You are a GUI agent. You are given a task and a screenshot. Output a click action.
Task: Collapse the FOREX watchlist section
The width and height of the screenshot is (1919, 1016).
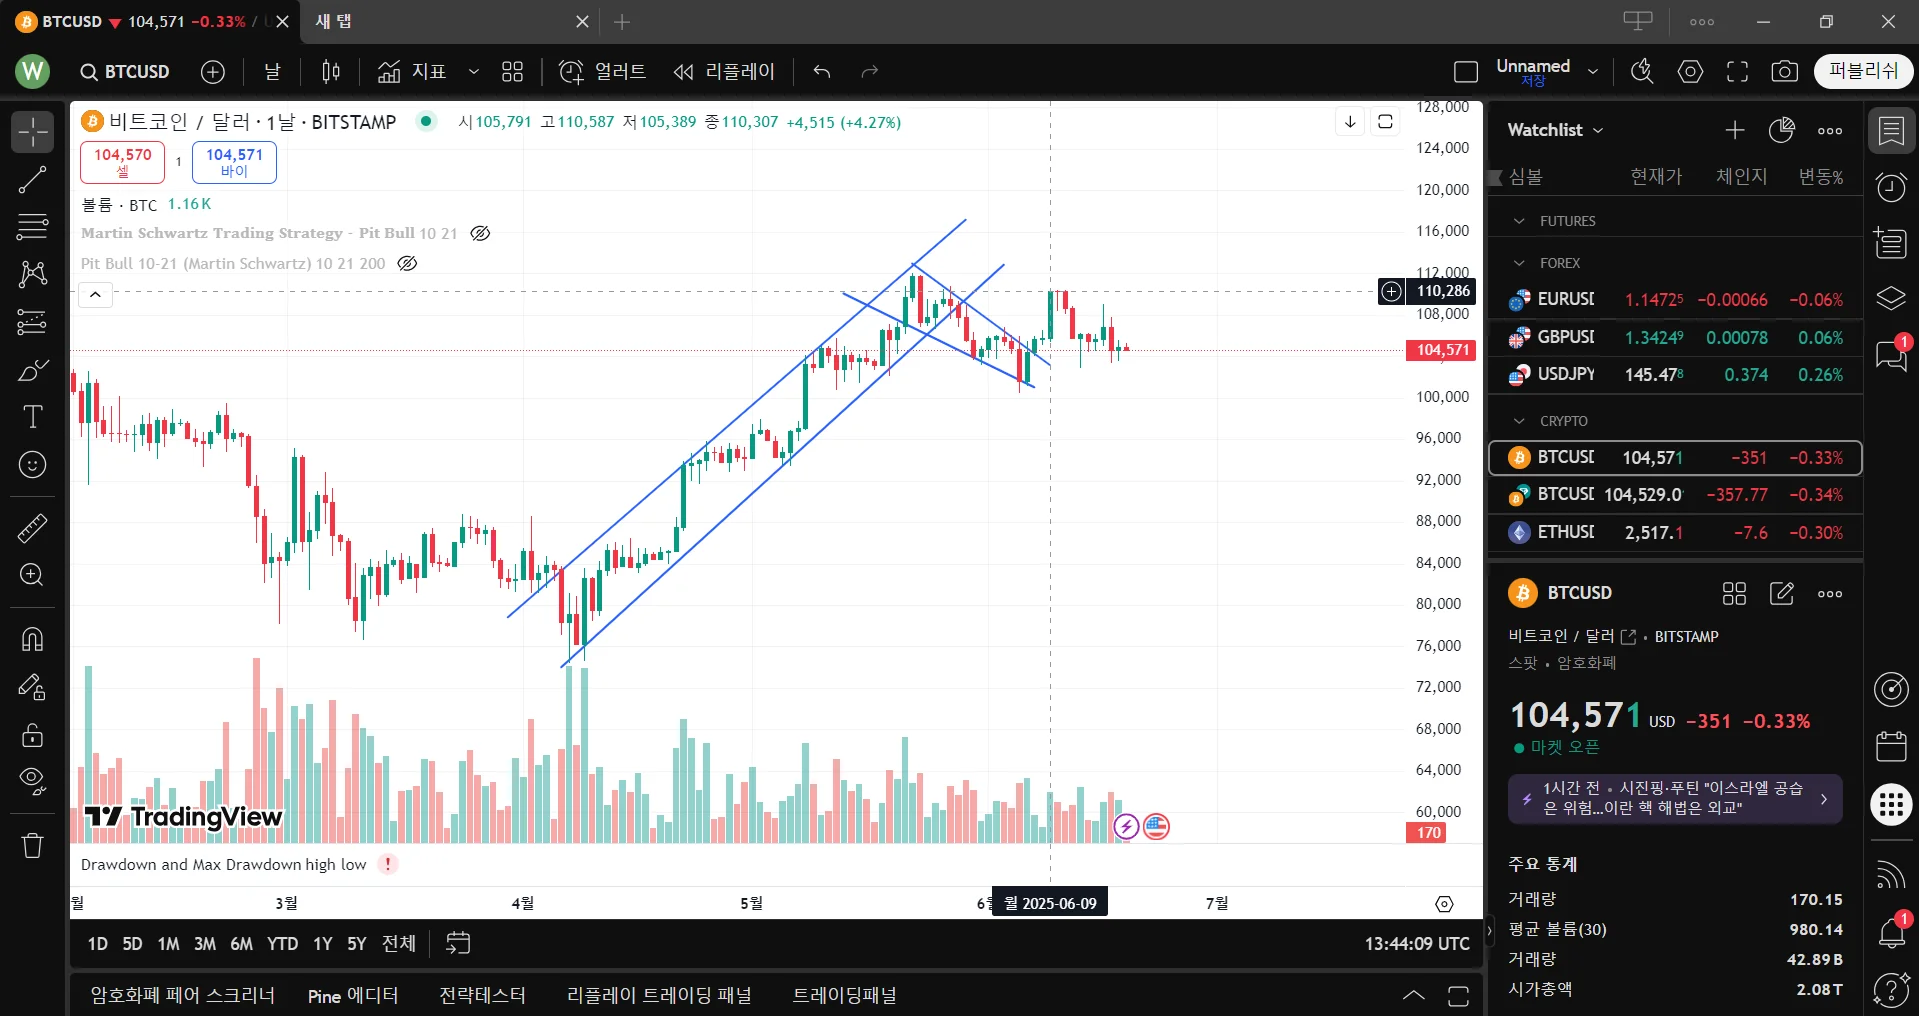(x=1519, y=263)
